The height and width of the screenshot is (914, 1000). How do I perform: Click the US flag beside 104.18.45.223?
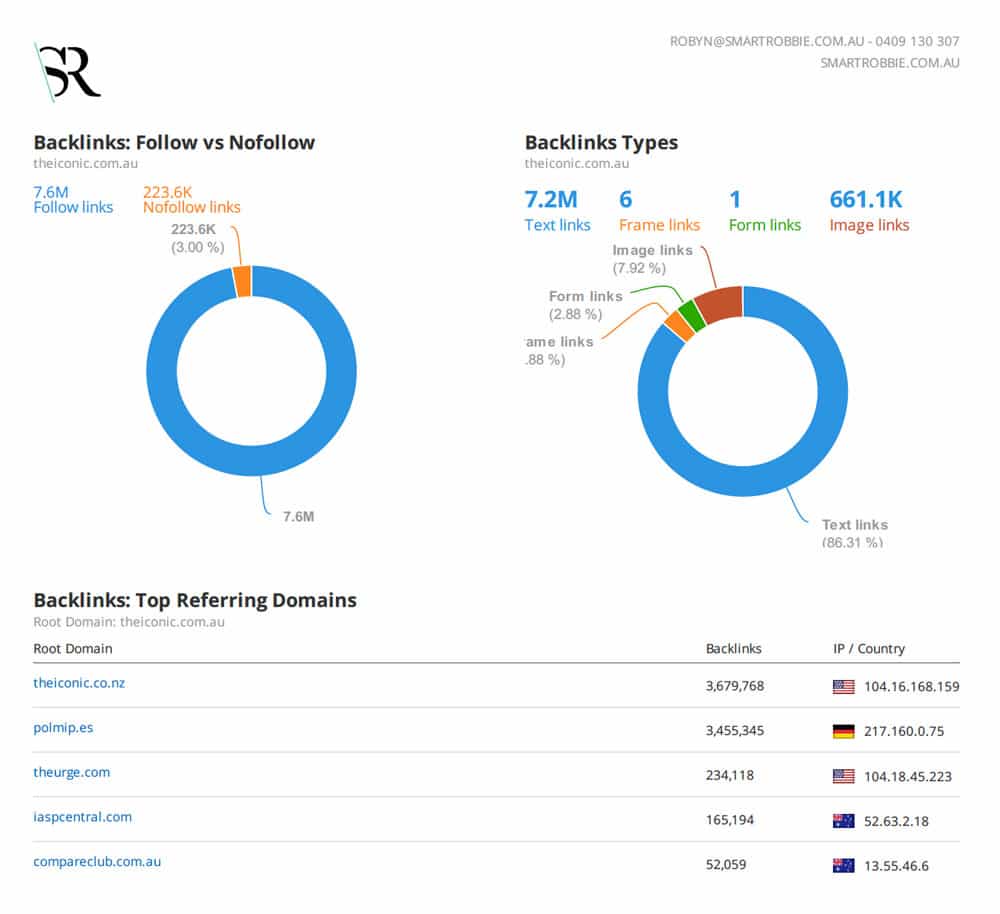point(843,776)
